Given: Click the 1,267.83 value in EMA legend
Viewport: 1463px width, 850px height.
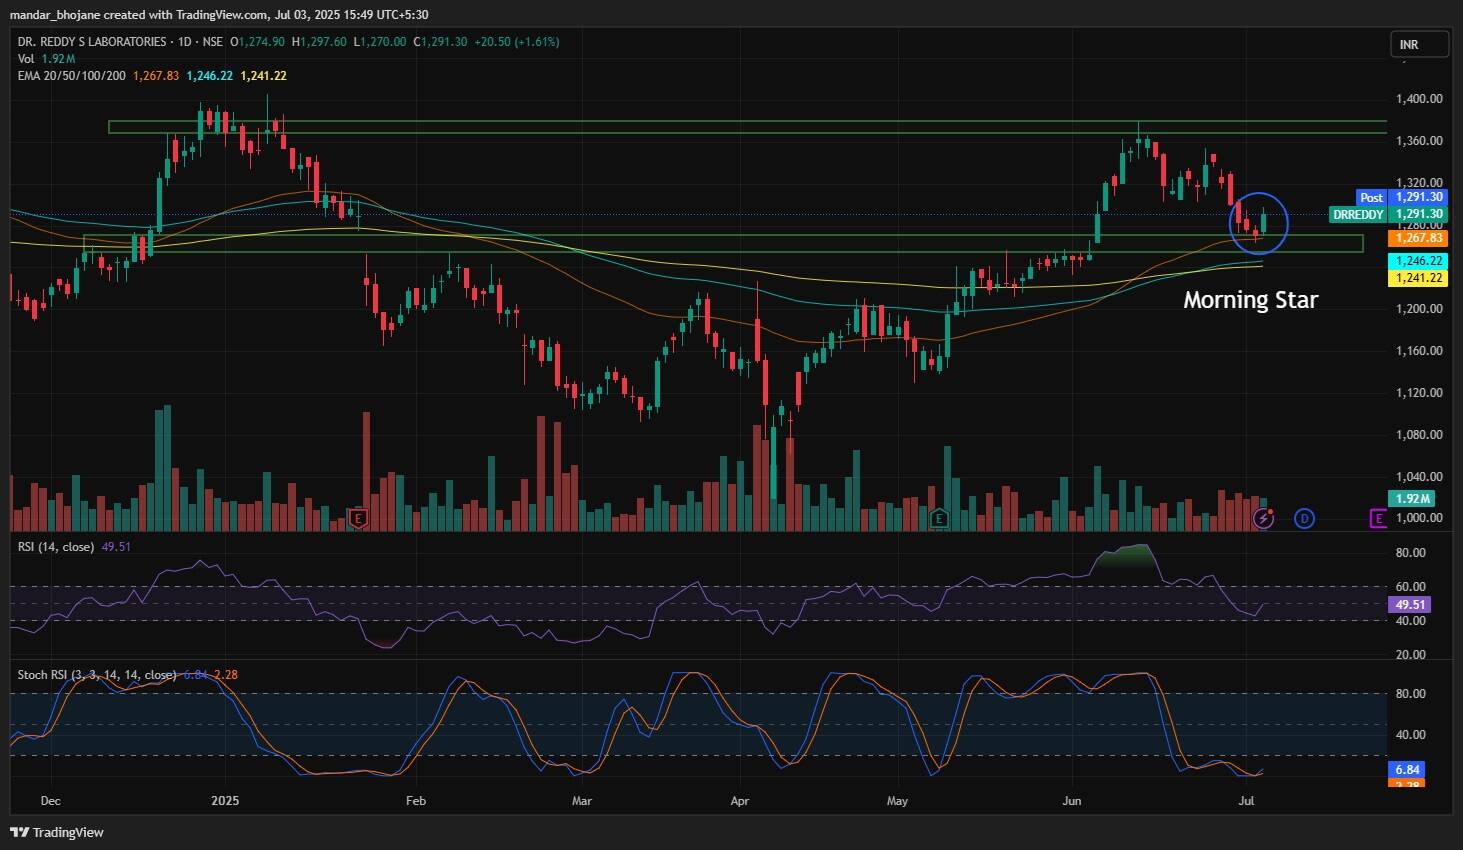Looking at the screenshot, I should pyautogui.click(x=156, y=76).
